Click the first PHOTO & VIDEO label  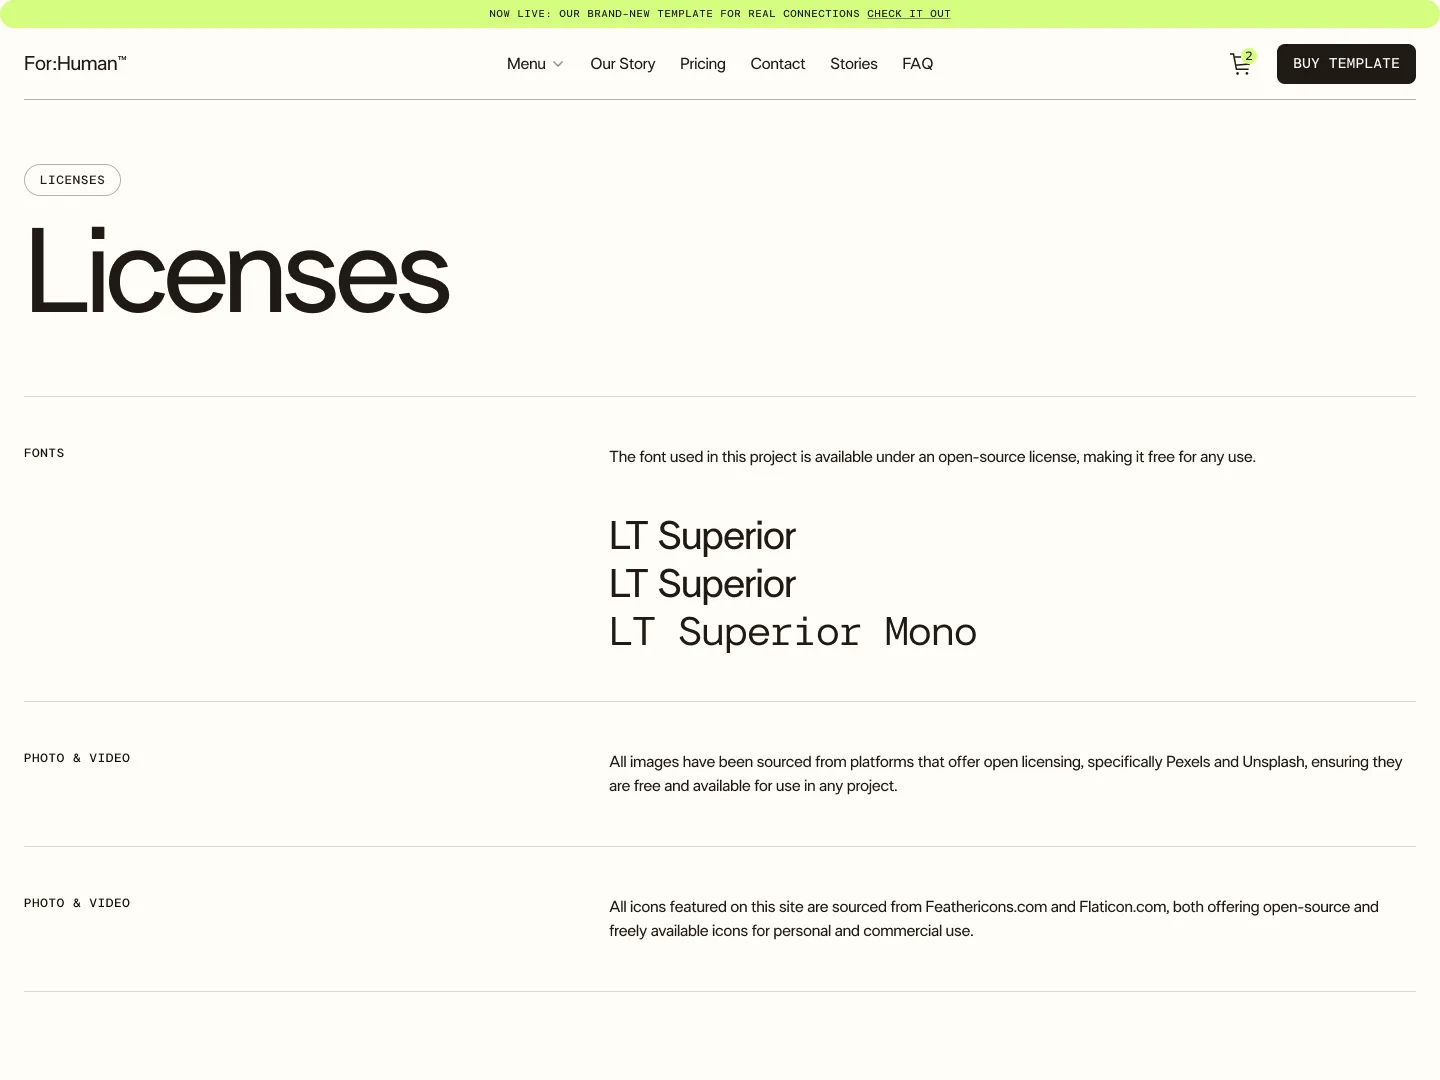pyautogui.click(x=77, y=758)
